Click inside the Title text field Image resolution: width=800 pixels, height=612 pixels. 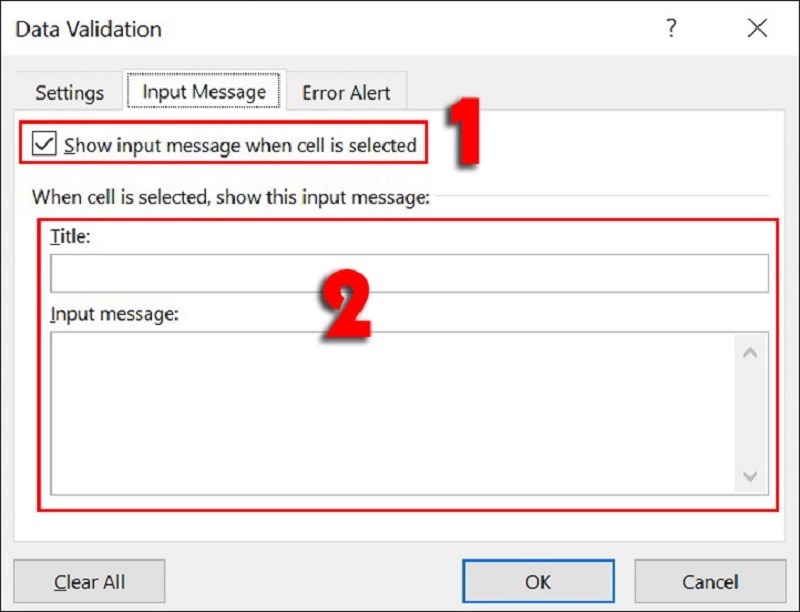tap(409, 273)
